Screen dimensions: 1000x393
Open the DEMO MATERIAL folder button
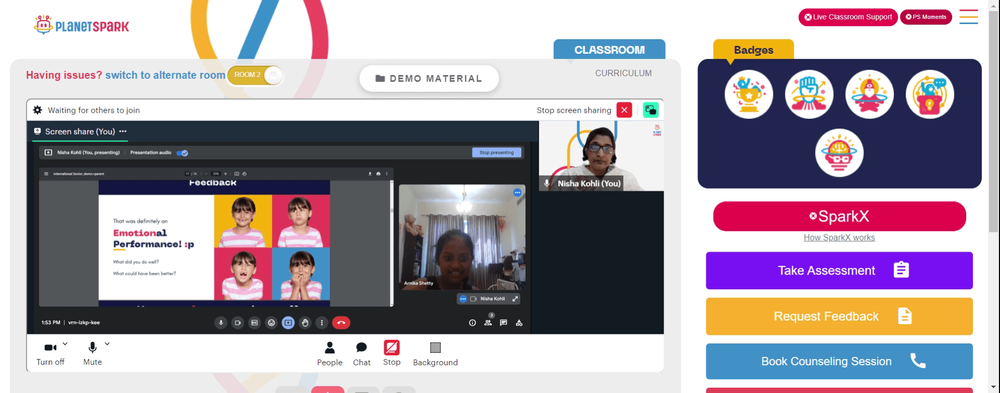(429, 78)
